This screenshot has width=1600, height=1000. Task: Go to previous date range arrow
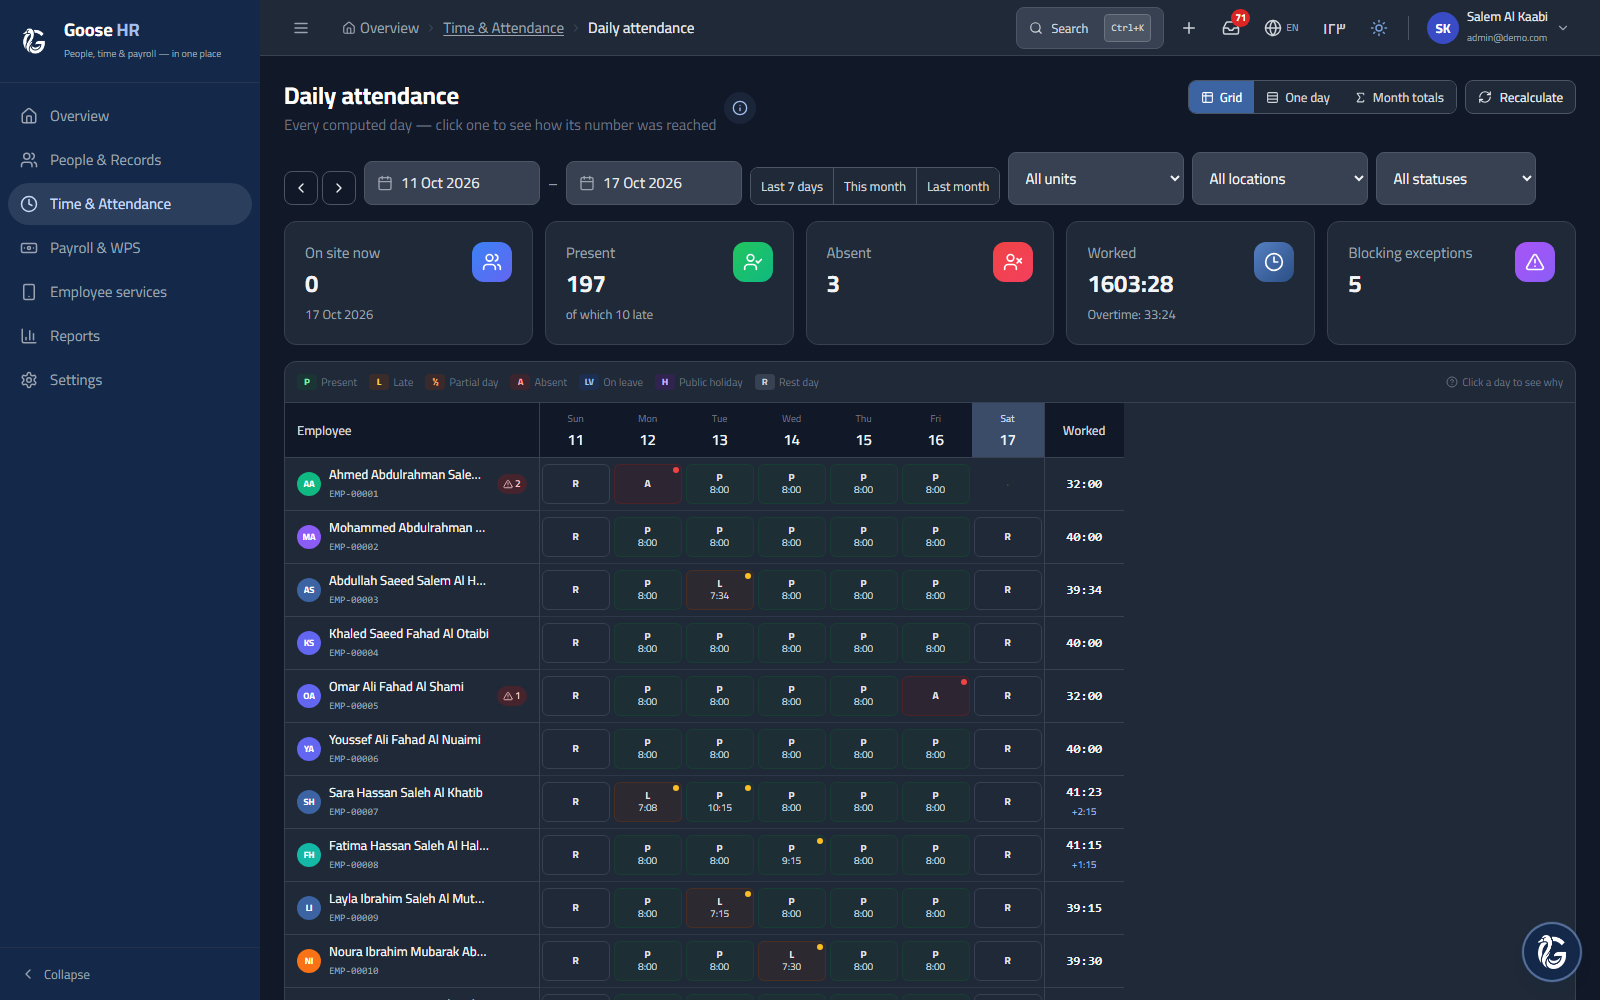tap(301, 188)
